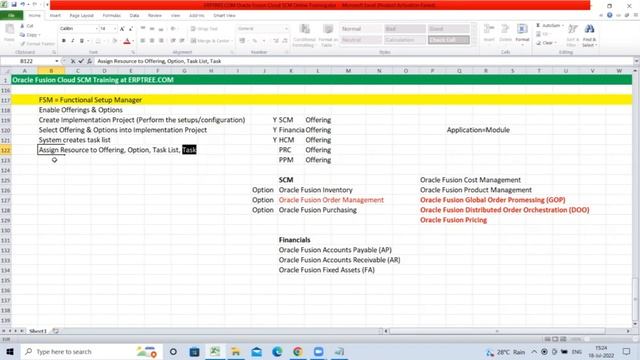640x360 pixels.
Task: Decrease font size with Shrink Font icon
Action: [131, 29]
